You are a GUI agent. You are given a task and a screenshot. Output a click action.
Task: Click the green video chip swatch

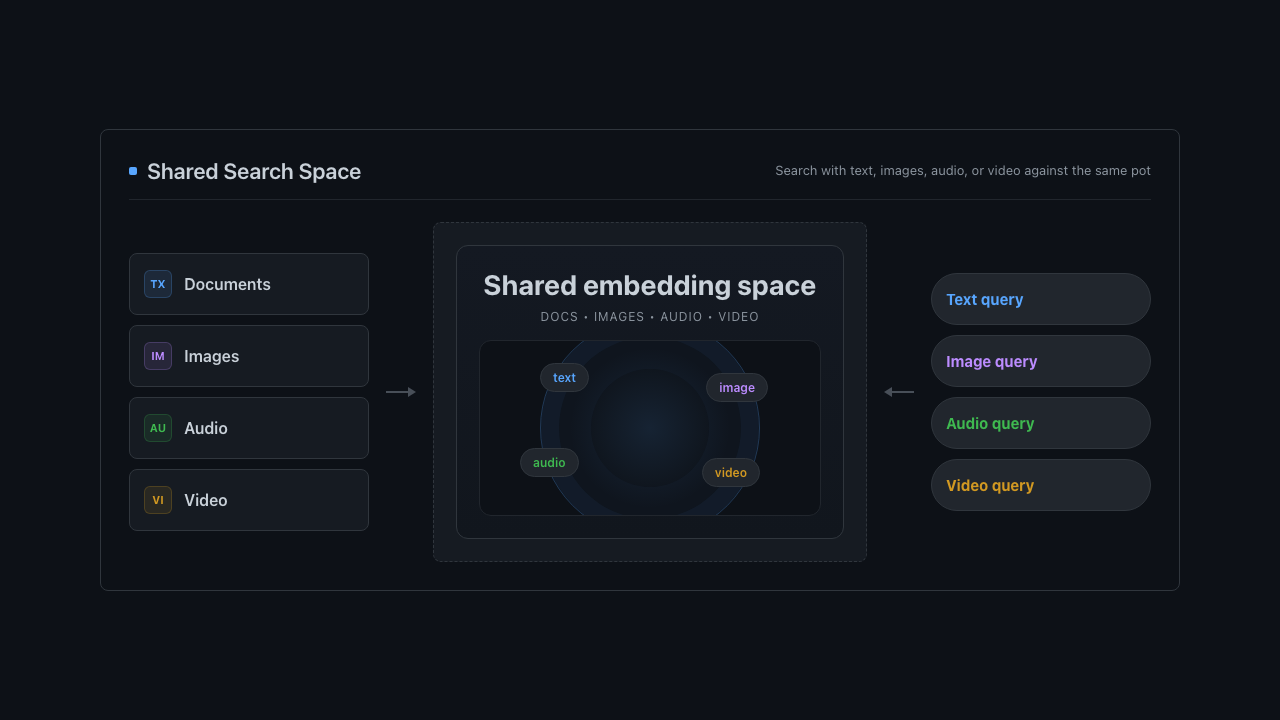click(730, 472)
